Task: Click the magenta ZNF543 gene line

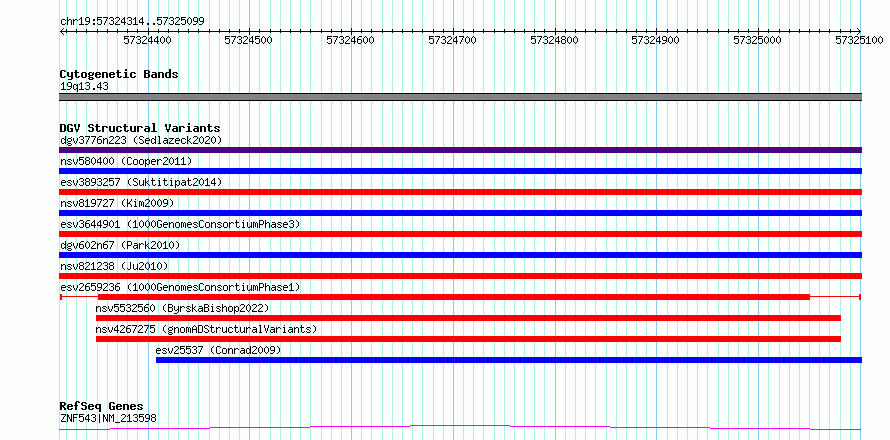Action: (x=460, y=428)
